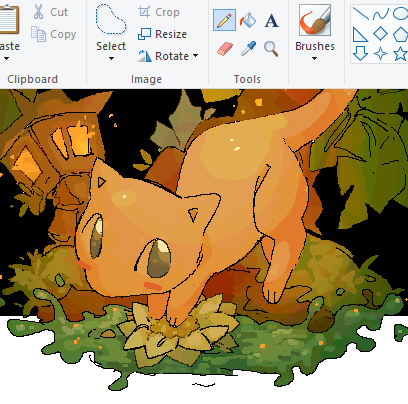Choose the Right triangle shape
Image resolution: width=408 pixels, height=404 pixels.
(x=360, y=34)
